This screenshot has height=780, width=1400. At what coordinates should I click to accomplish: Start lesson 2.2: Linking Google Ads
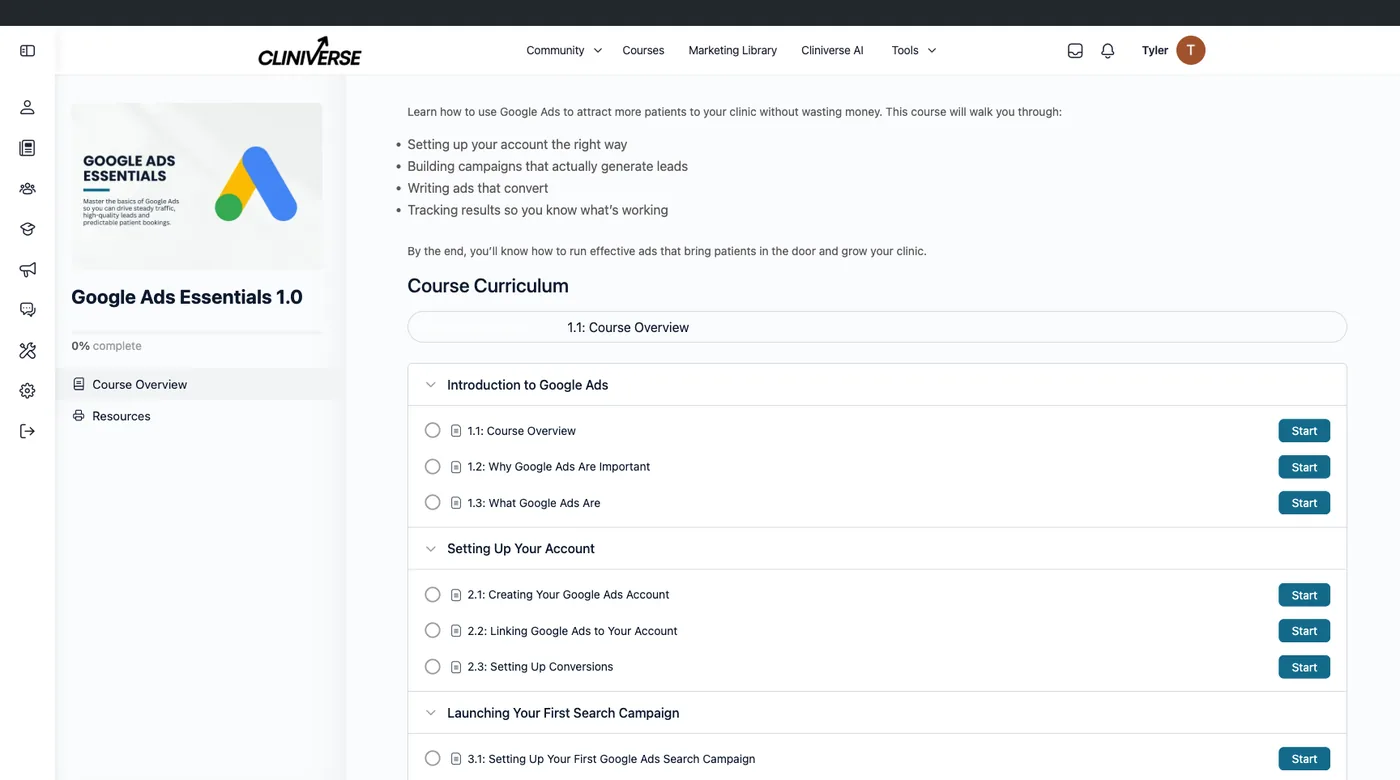1304,631
